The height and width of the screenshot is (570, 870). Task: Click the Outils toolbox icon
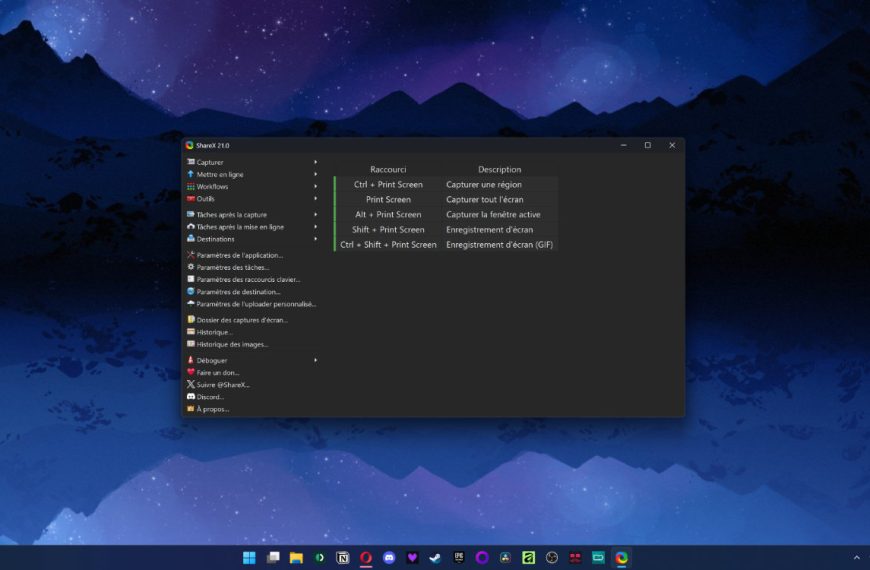tap(191, 198)
